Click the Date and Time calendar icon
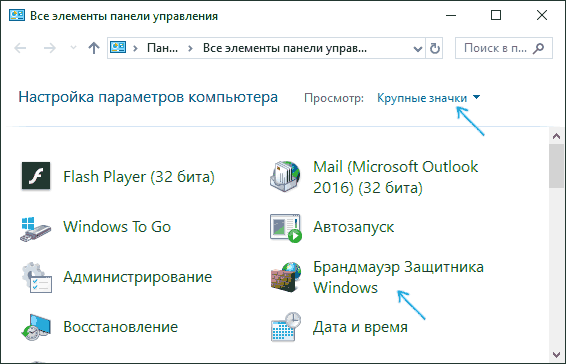Screen dimensions: 566x364 tap(286, 327)
